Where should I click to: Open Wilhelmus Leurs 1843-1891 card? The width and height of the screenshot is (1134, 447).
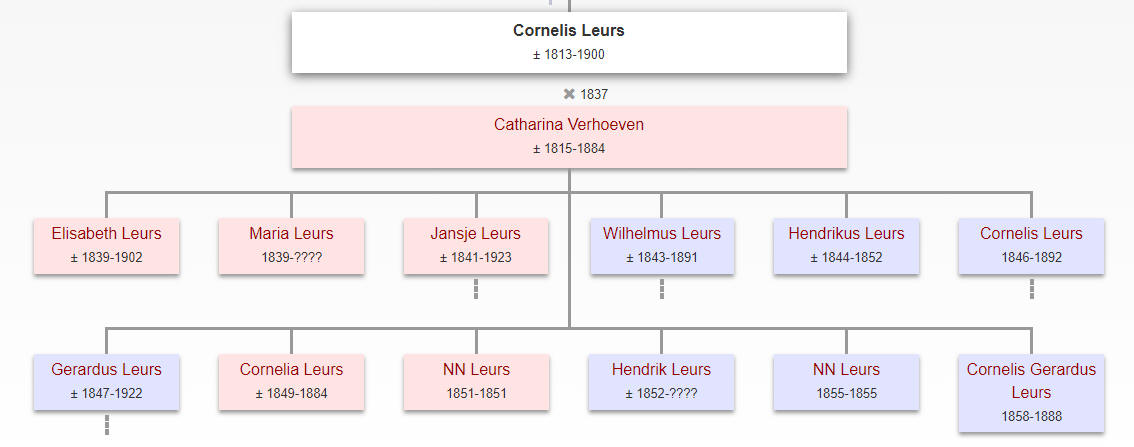pos(662,246)
